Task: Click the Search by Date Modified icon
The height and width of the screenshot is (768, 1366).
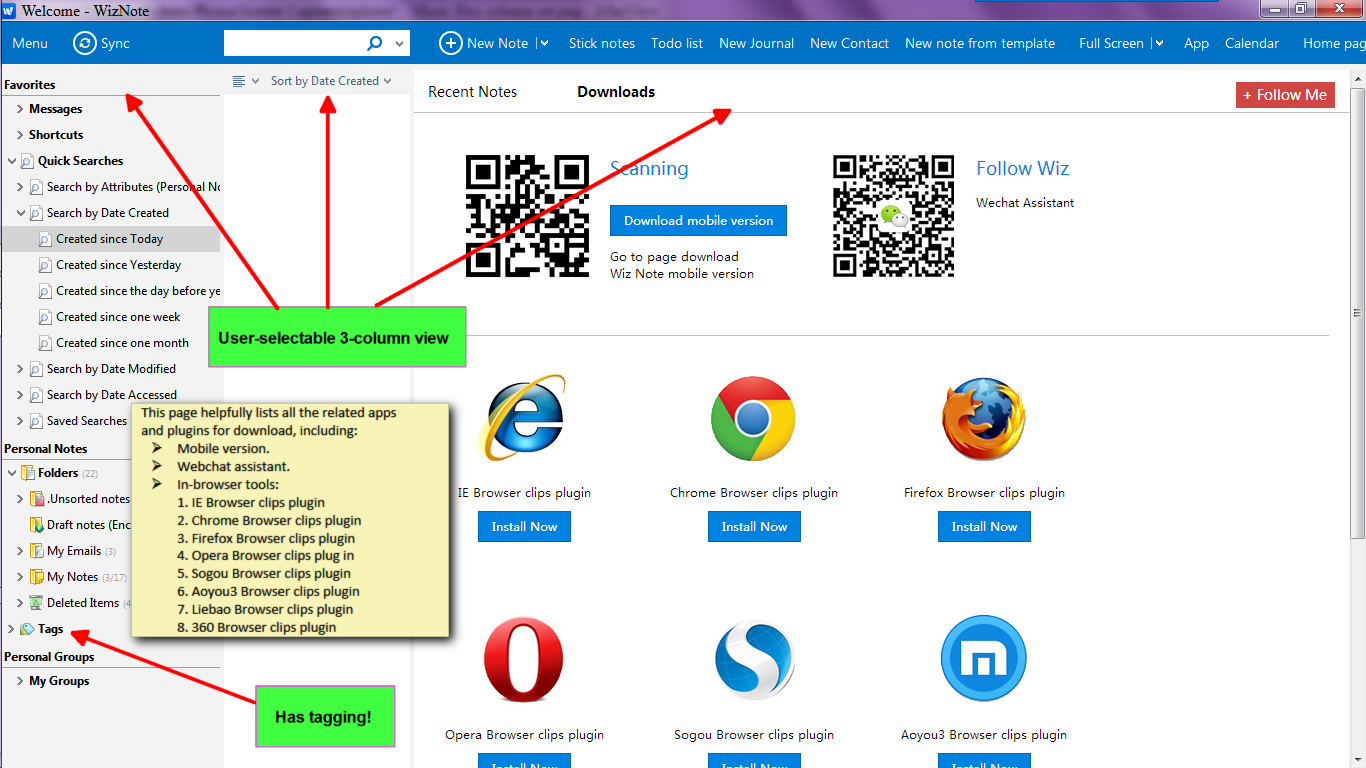Action: (36, 369)
